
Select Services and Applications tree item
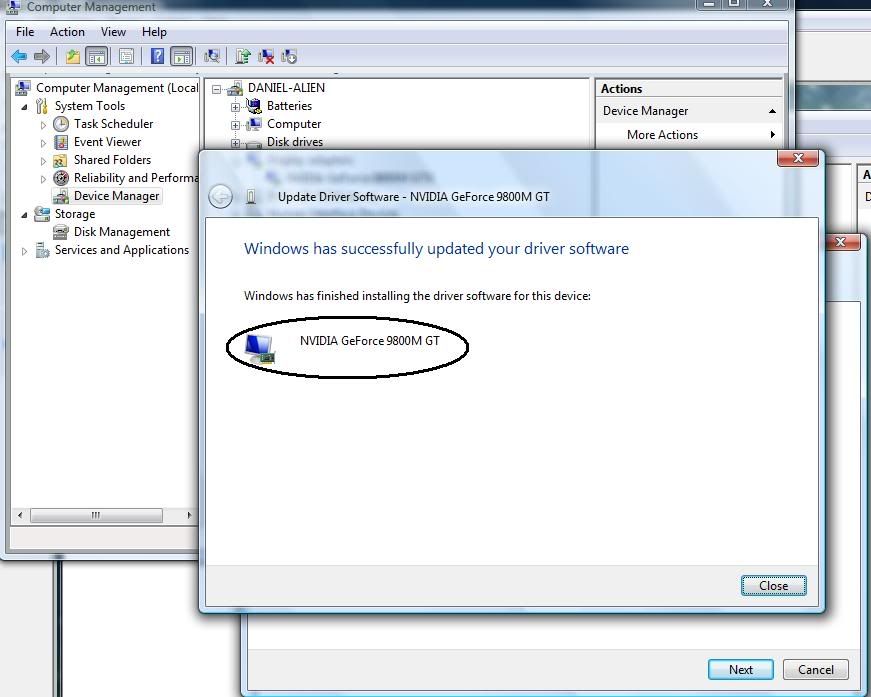pos(122,250)
